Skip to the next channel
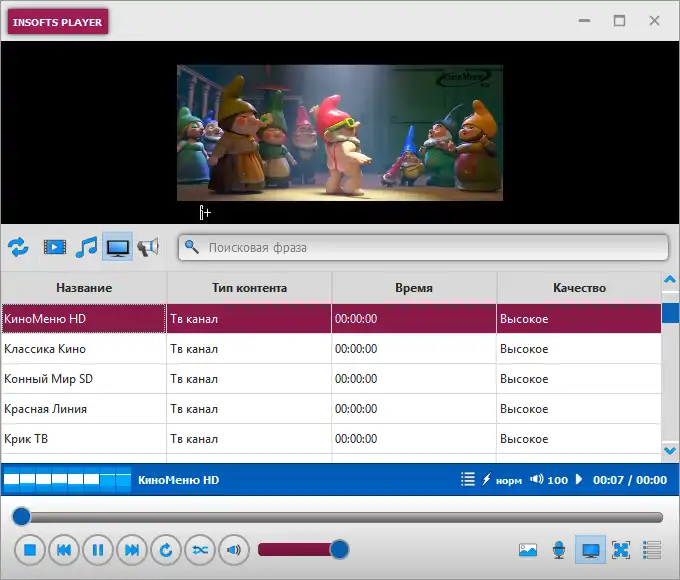The width and height of the screenshot is (680, 580). 132,550
